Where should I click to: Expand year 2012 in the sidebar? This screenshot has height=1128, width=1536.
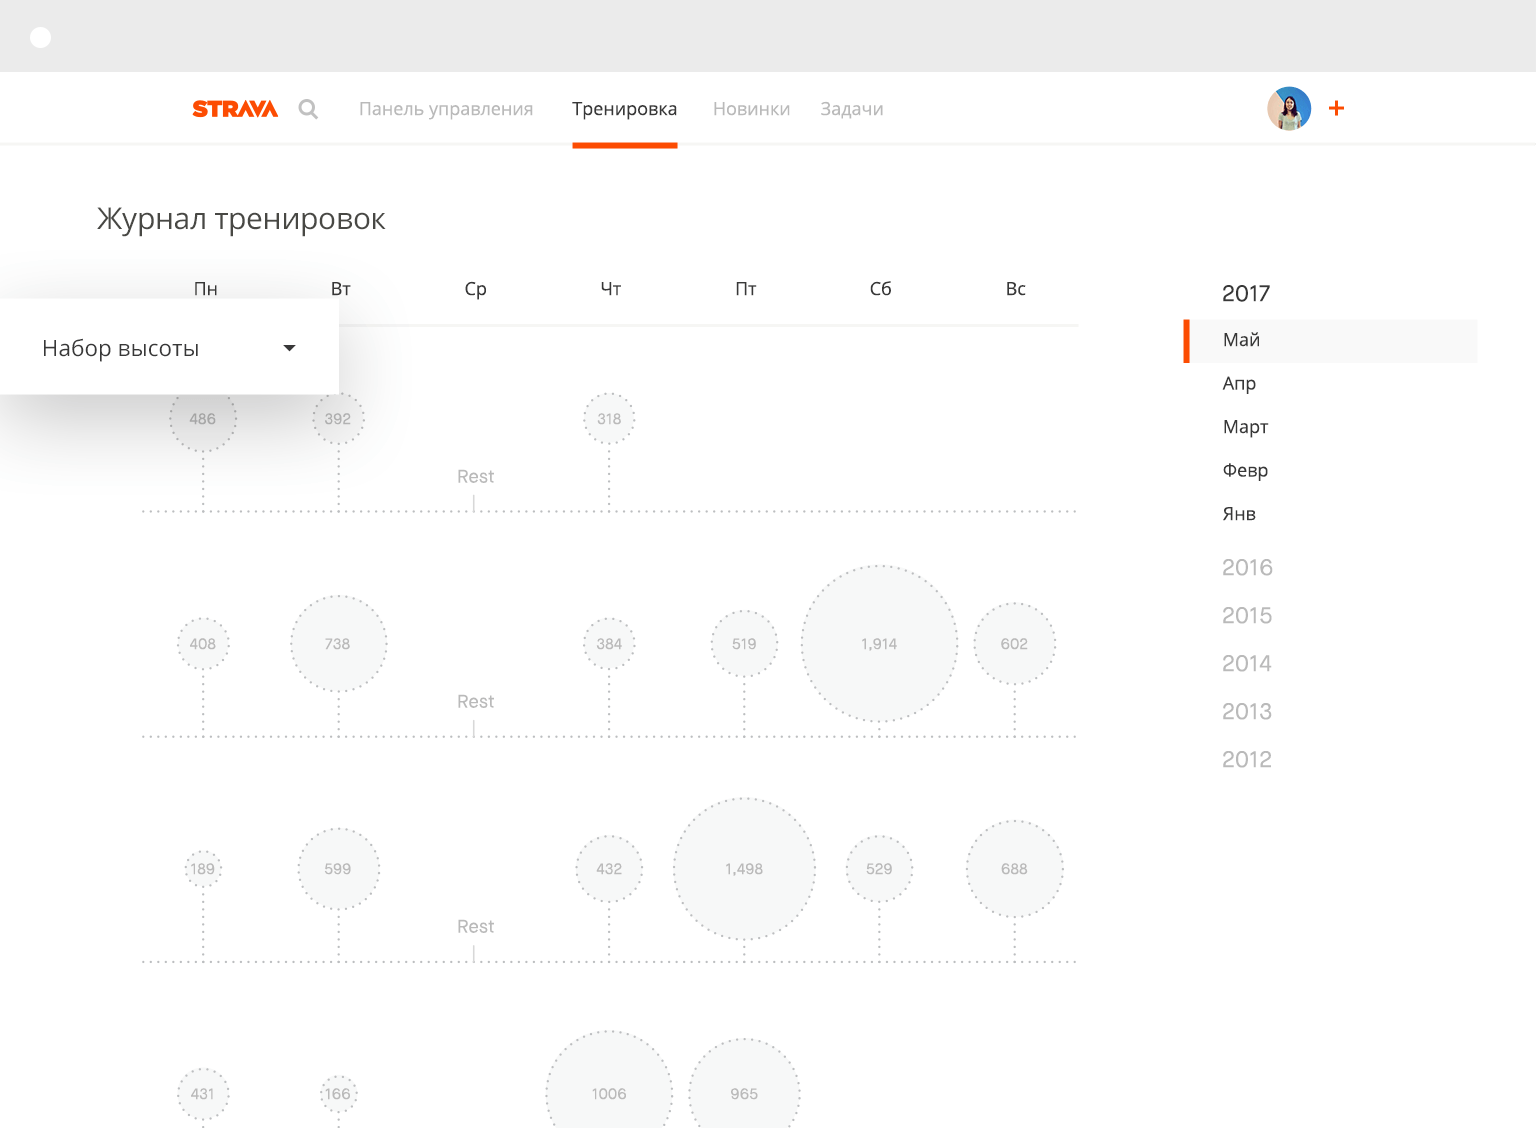[x=1247, y=759]
